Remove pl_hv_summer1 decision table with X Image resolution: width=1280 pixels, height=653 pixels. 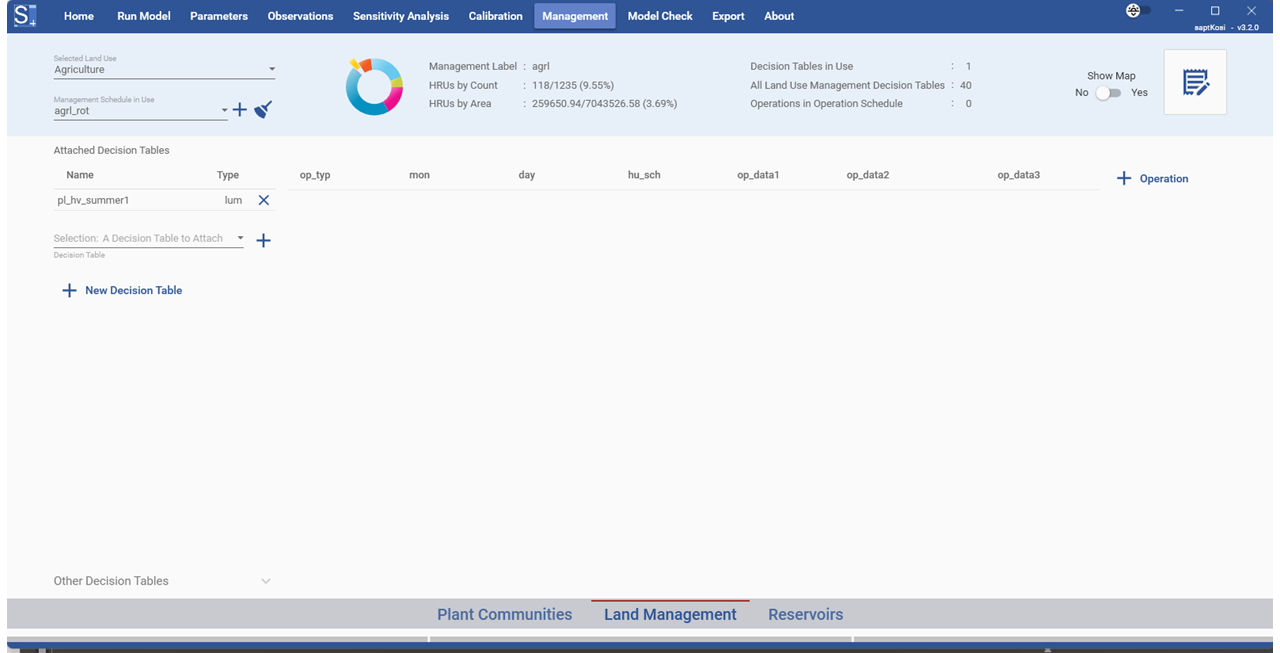(264, 200)
